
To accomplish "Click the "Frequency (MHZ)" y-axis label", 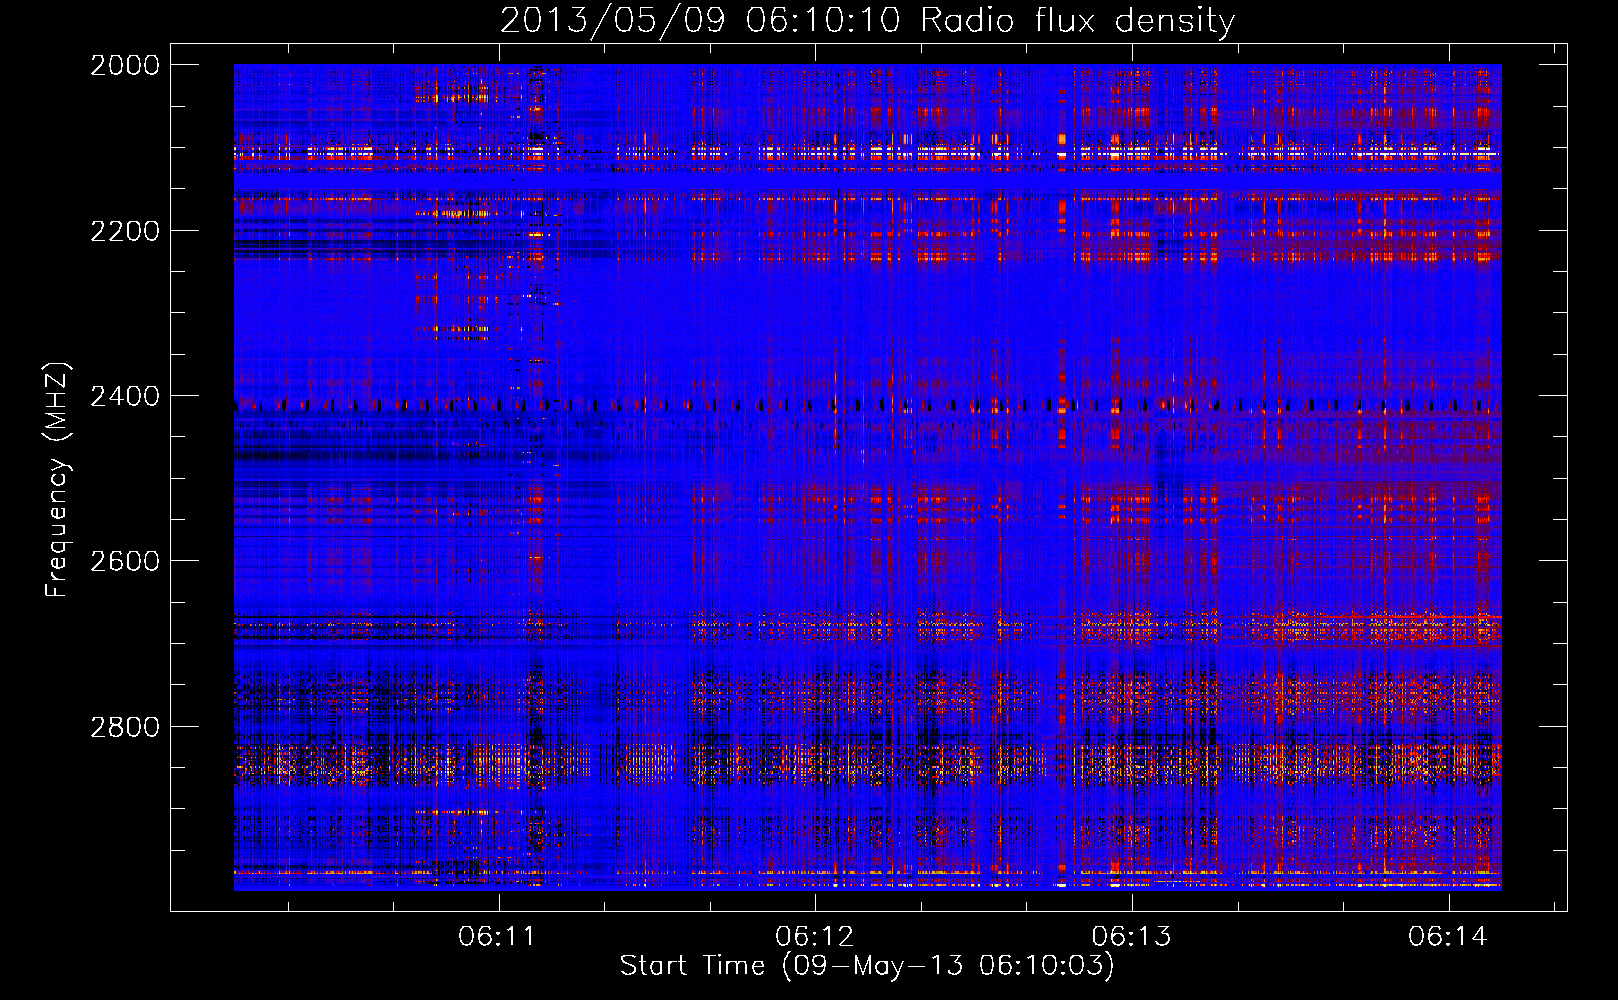I will coord(57,479).
